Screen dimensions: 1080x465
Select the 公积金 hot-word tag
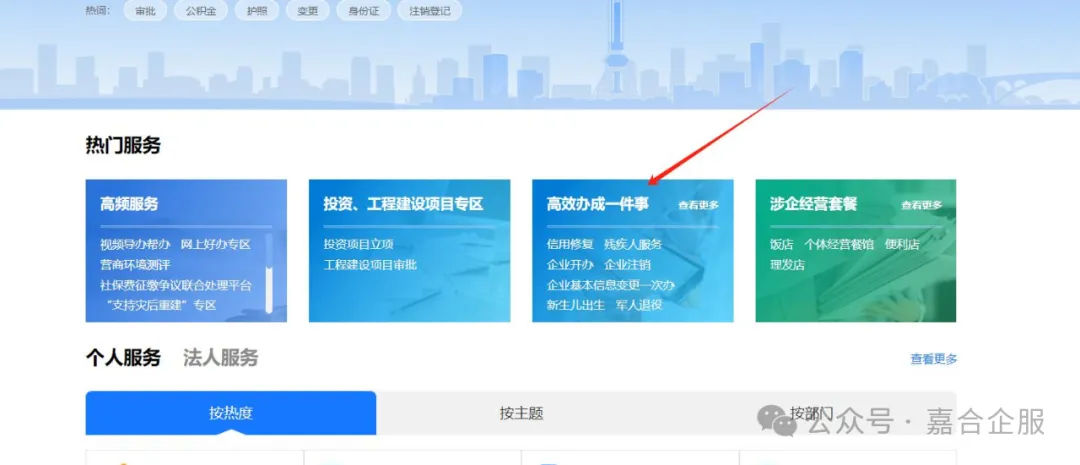[201, 10]
